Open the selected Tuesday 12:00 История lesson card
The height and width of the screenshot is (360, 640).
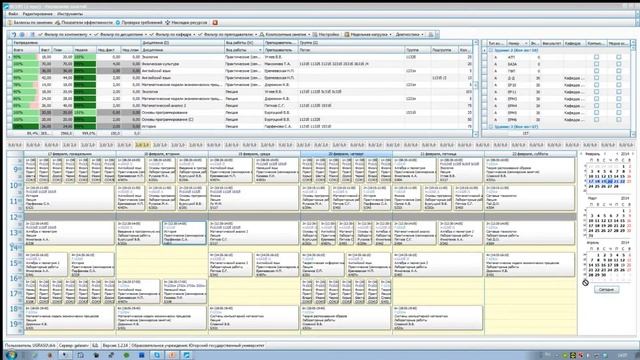pyautogui.click(x=184, y=233)
